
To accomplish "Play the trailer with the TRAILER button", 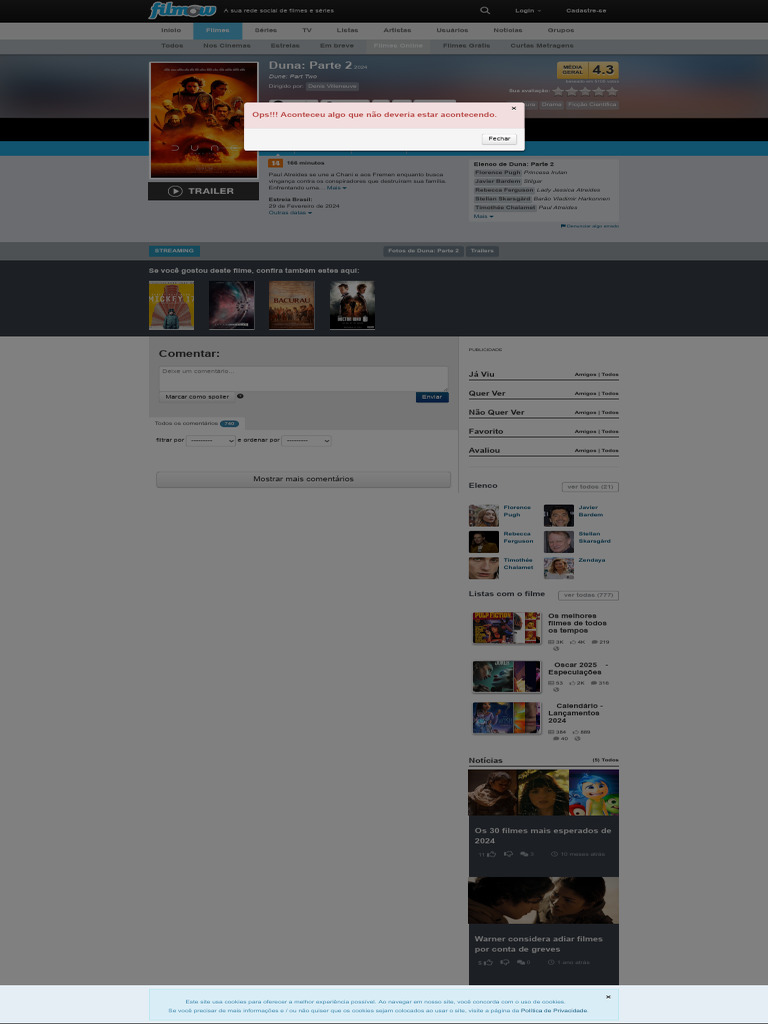I will pyautogui.click(x=203, y=191).
